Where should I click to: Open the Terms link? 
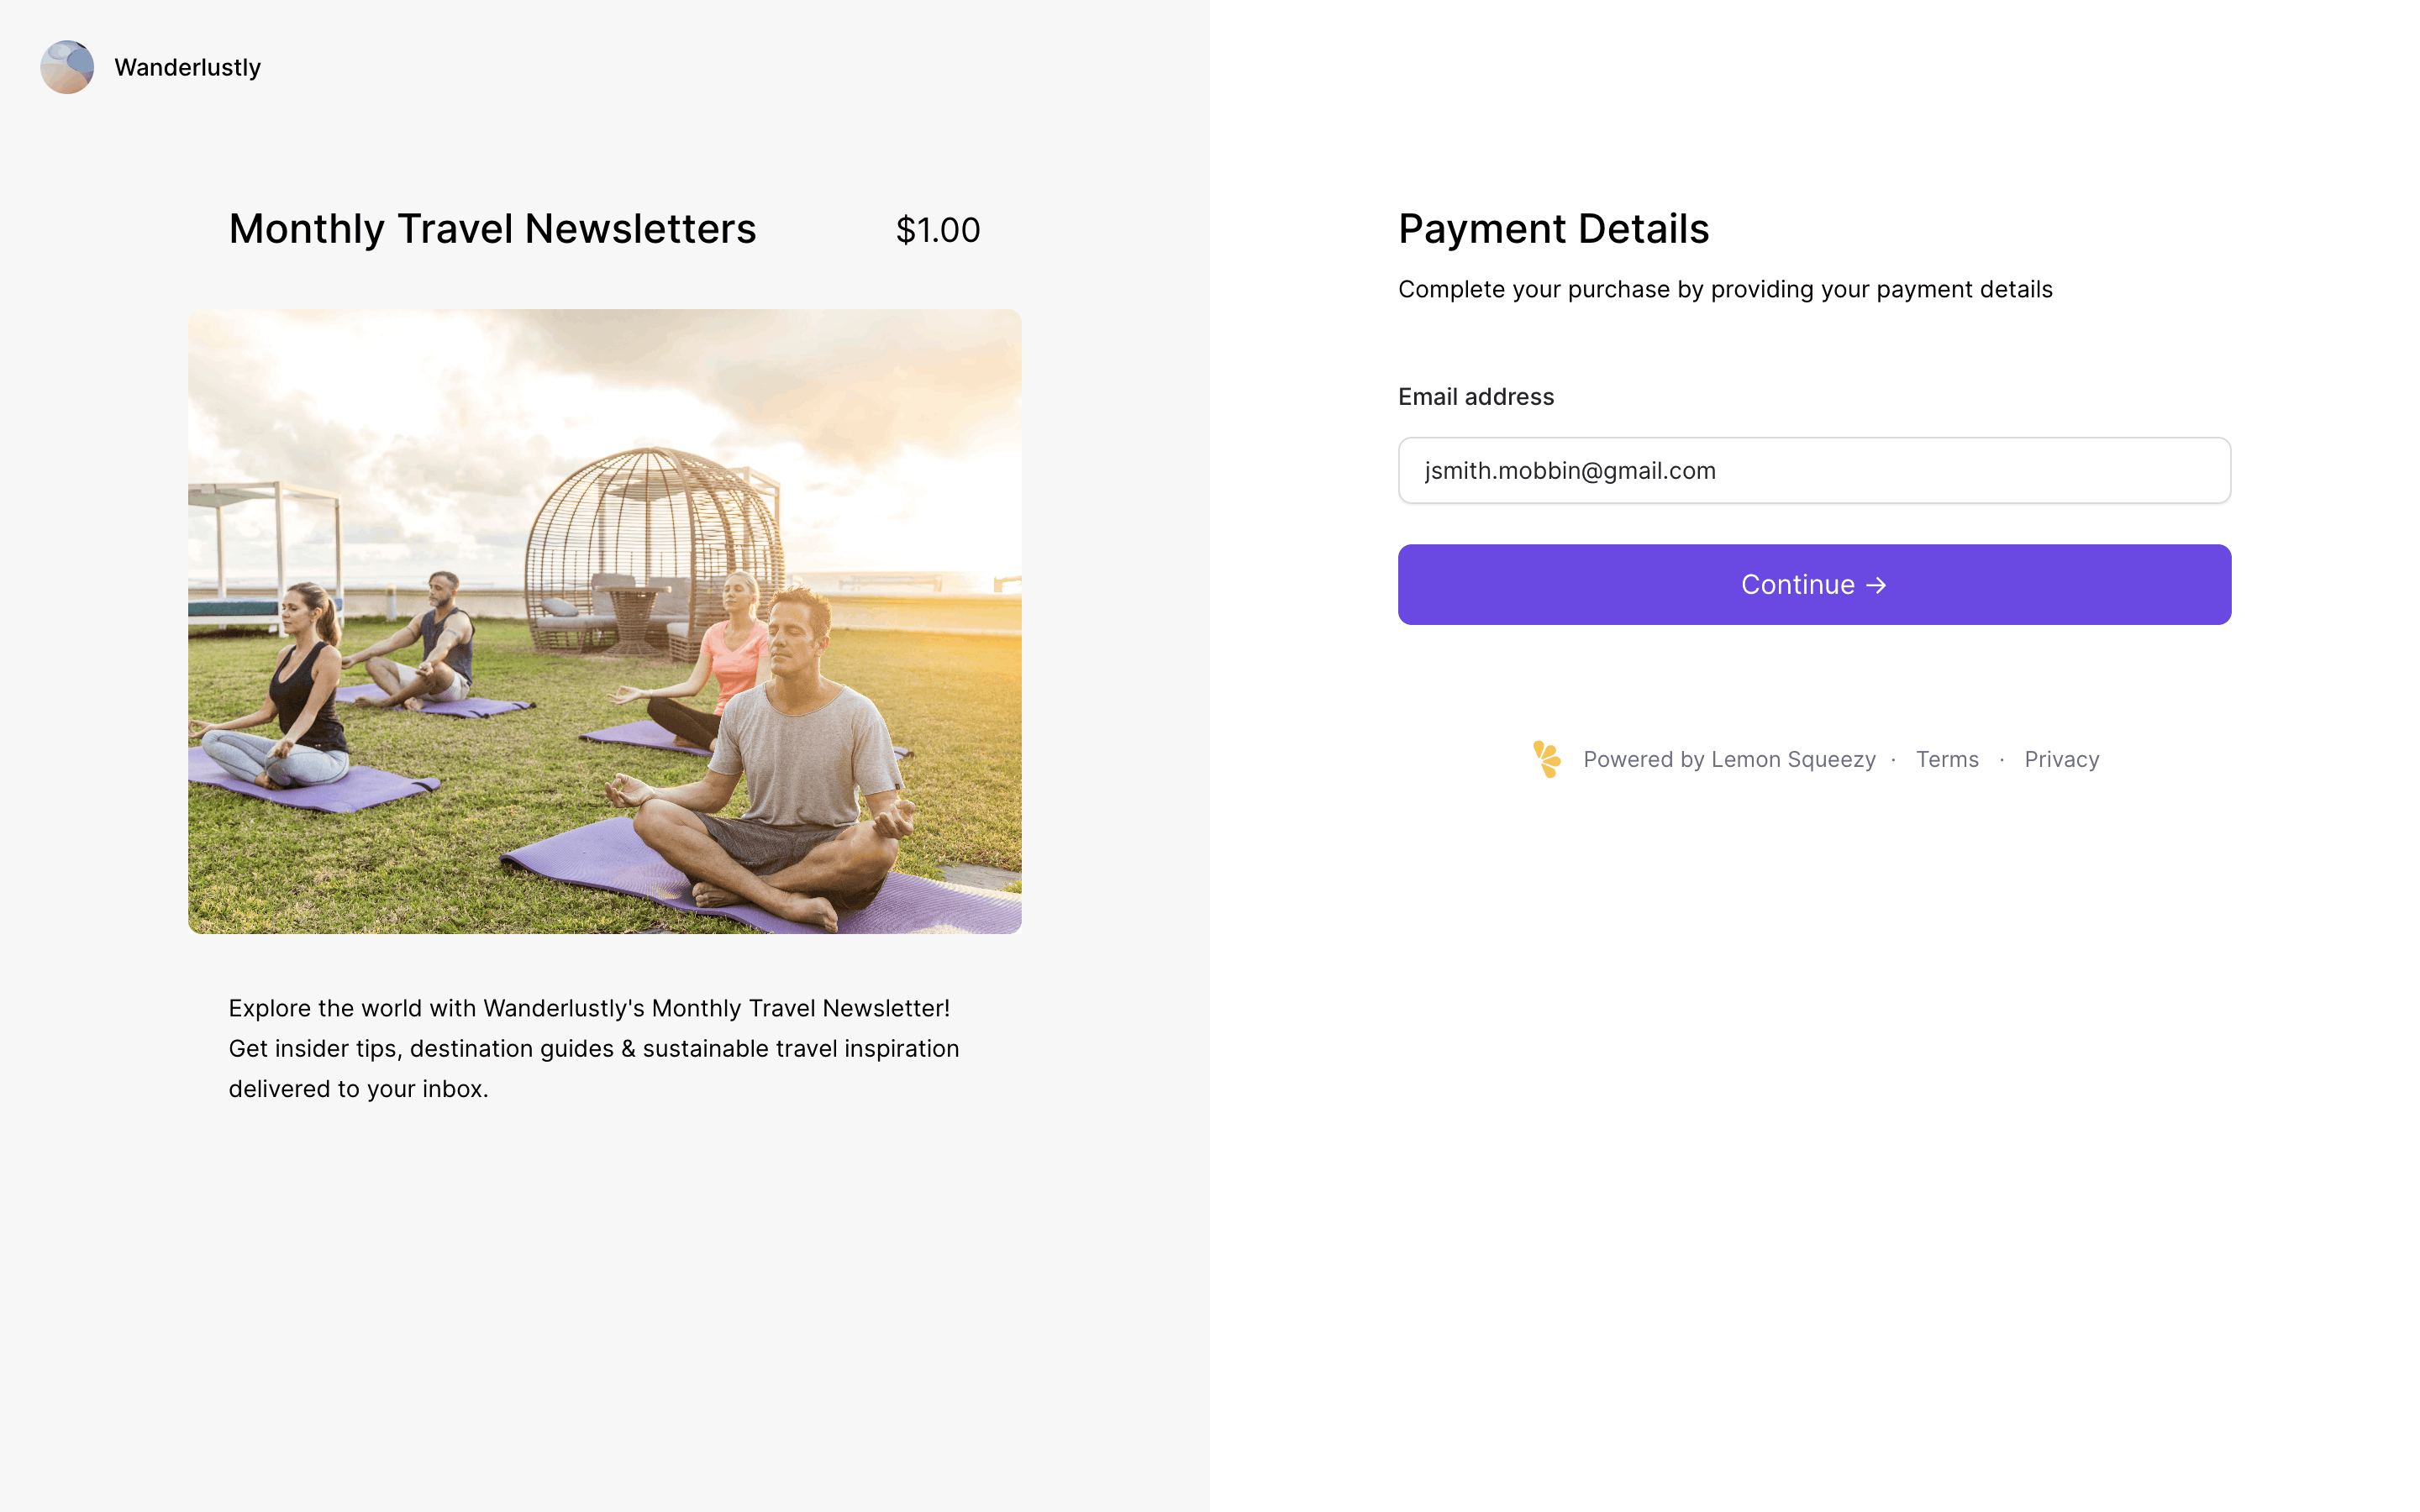coord(1946,759)
